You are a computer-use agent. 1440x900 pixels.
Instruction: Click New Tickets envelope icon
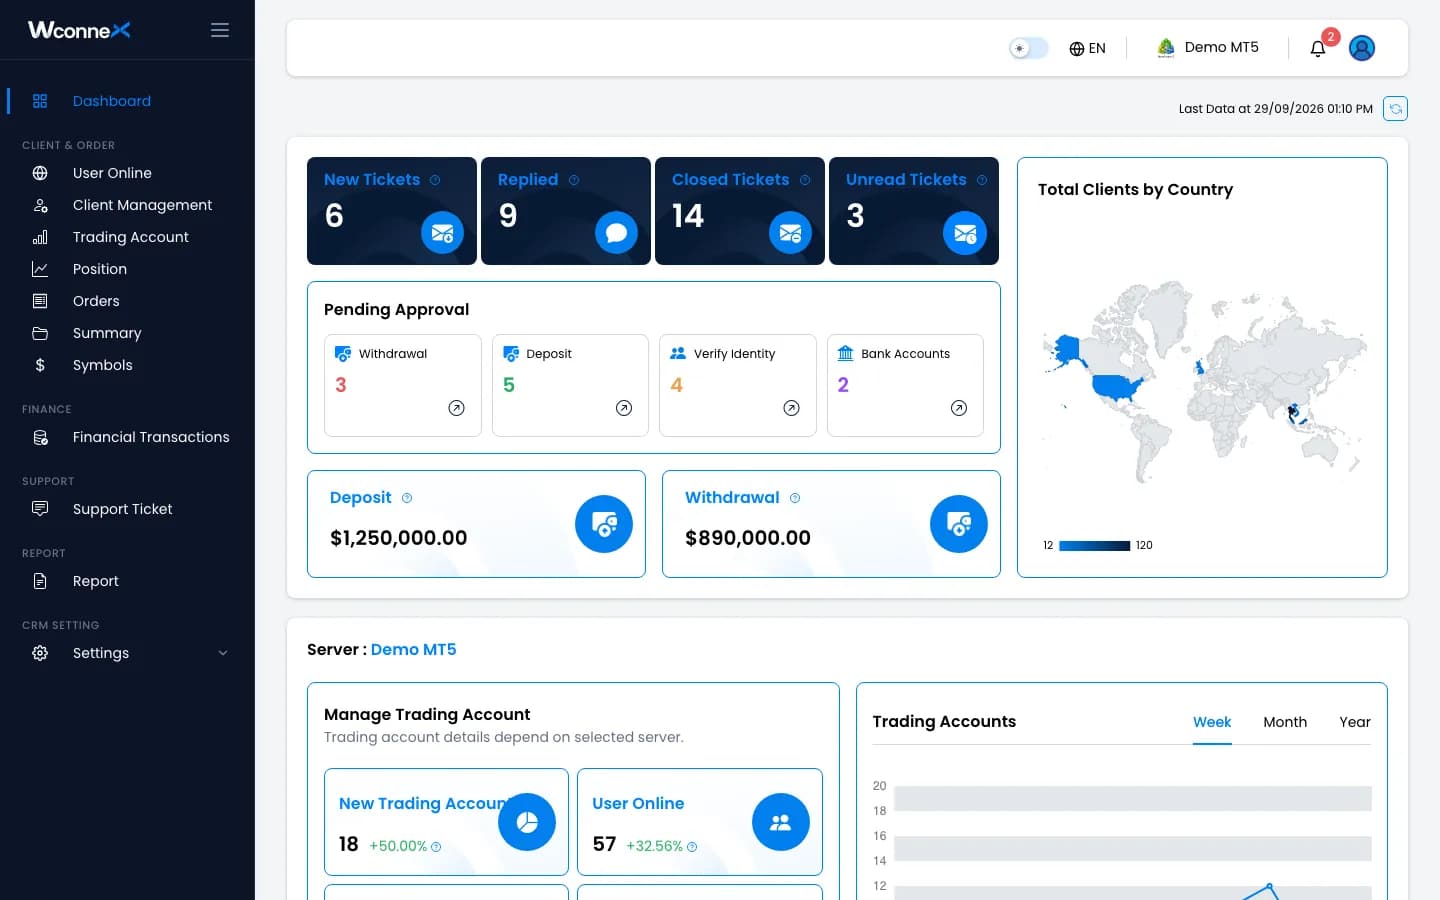[442, 233]
